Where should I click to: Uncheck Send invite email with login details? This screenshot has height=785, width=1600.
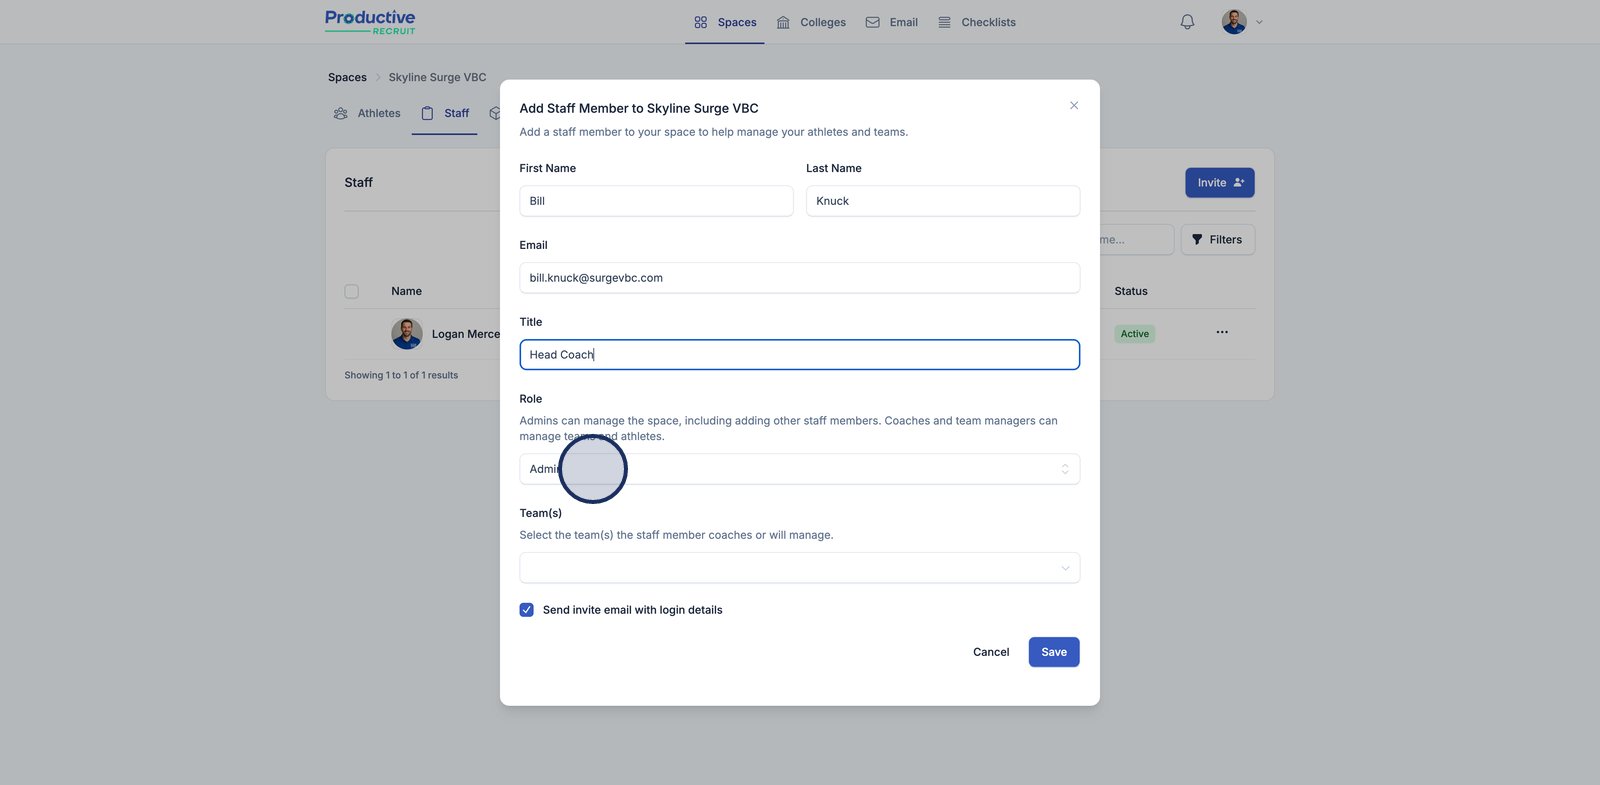527,610
